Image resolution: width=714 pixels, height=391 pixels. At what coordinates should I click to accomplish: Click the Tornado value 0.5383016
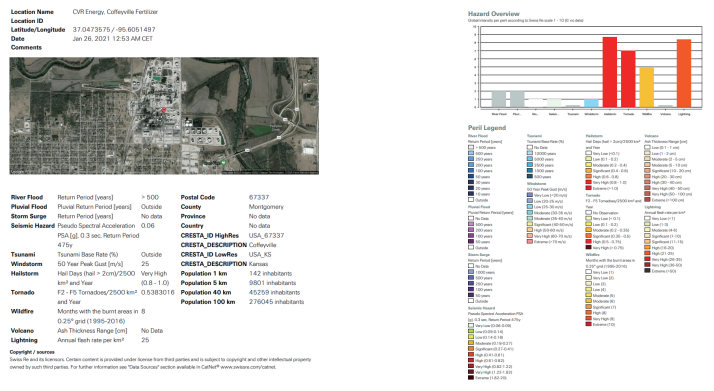[x=158, y=292]
